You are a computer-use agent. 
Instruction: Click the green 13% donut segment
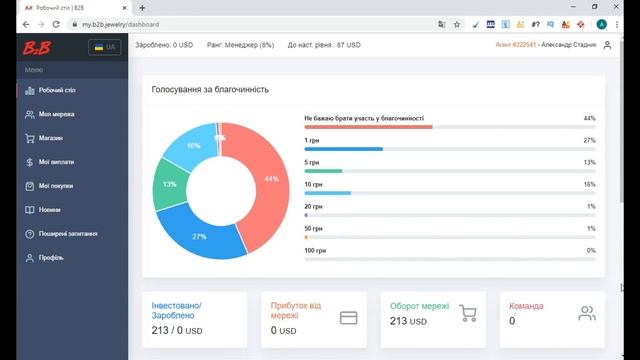pyautogui.click(x=169, y=184)
